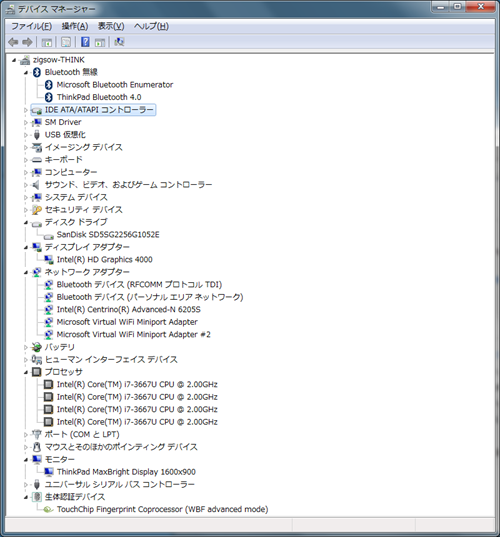Open the 表示(V) menu
Image resolution: width=500 pixels, height=537 pixels.
pos(111,26)
